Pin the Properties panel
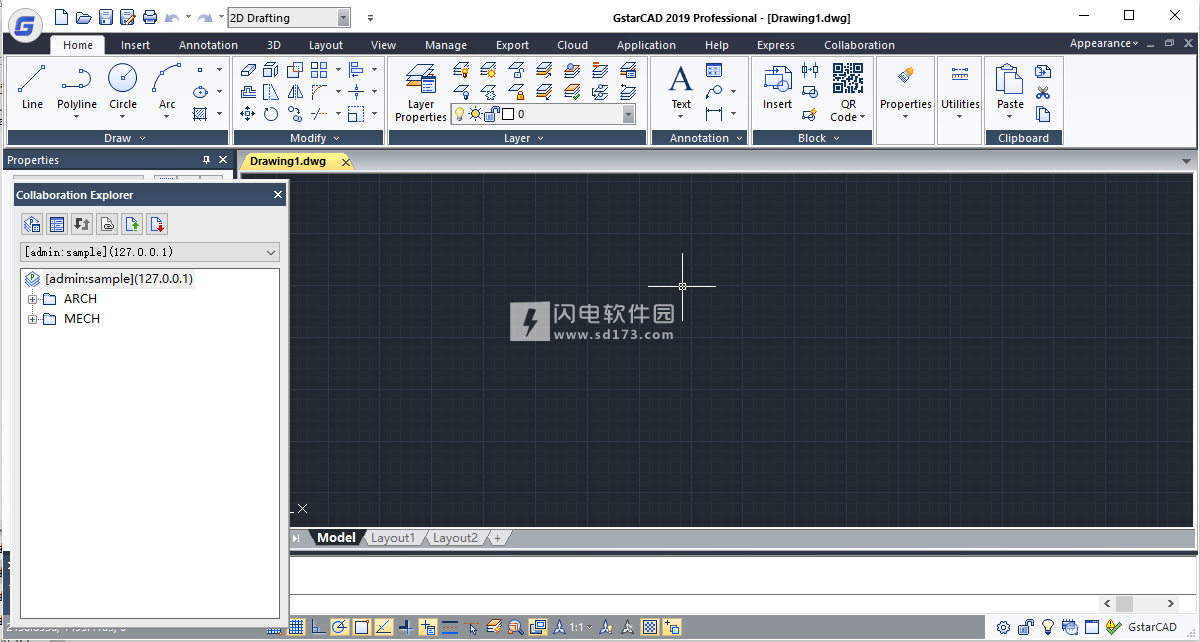The height and width of the screenshot is (642, 1200). pos(207,160)
